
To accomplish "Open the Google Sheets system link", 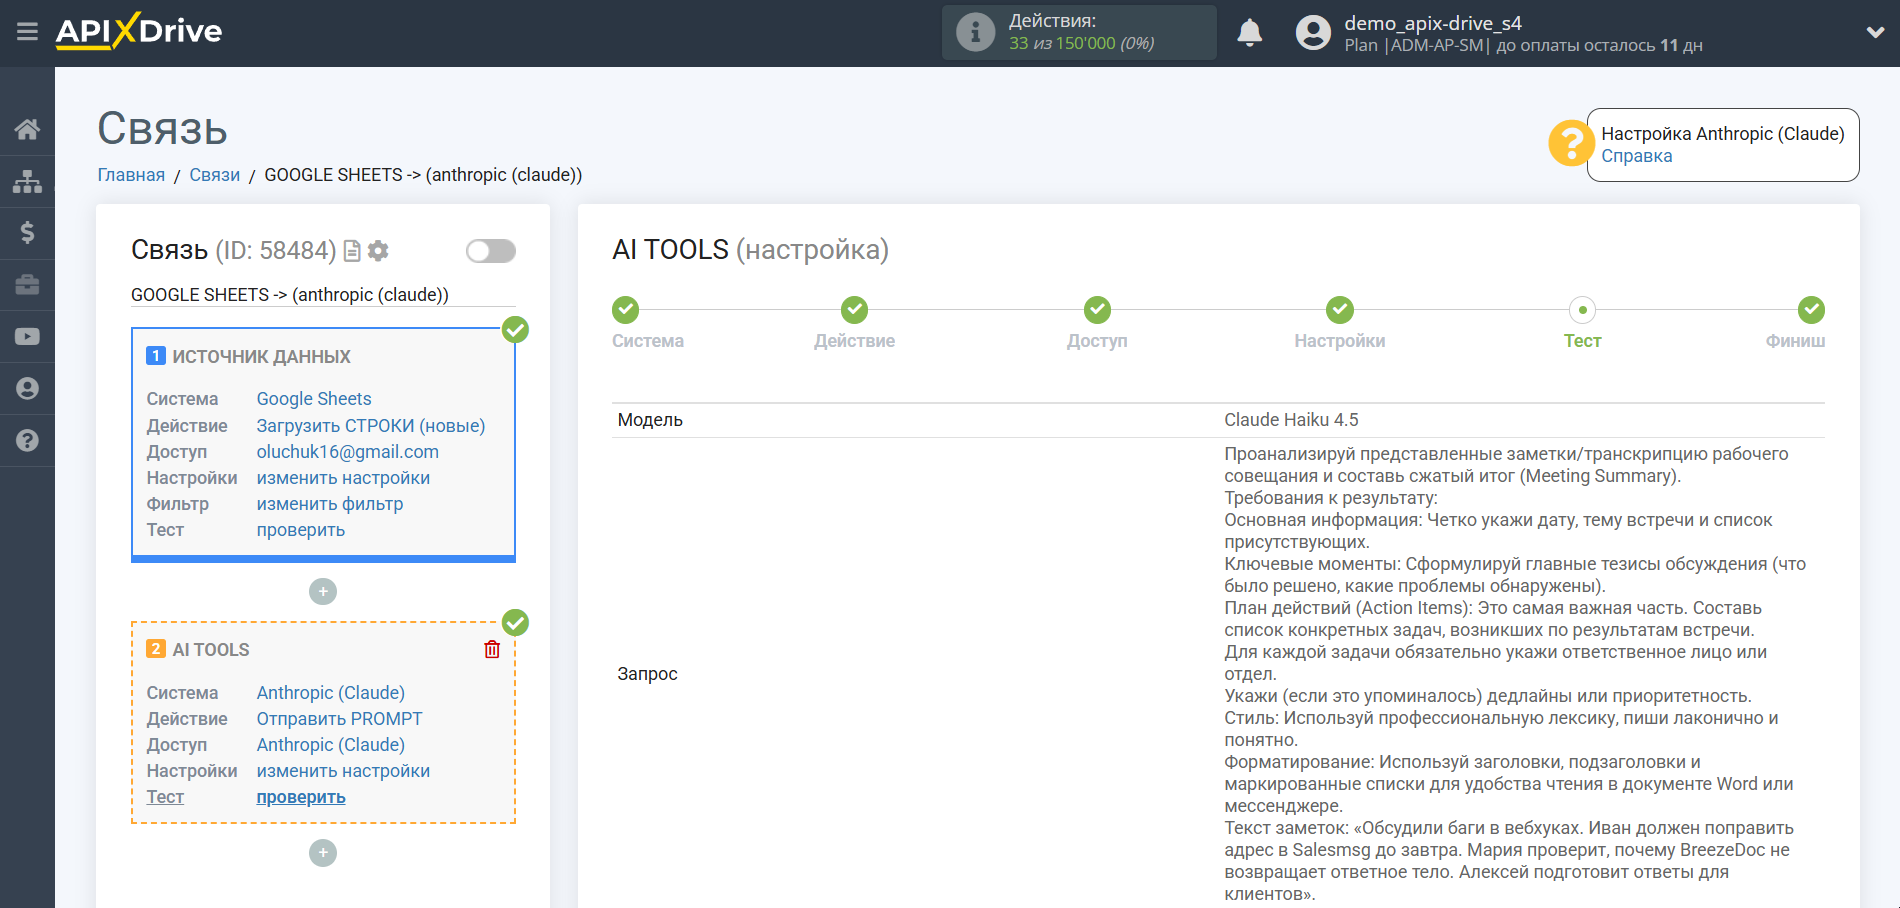I will pyautogui.click(x=313, y=399).
